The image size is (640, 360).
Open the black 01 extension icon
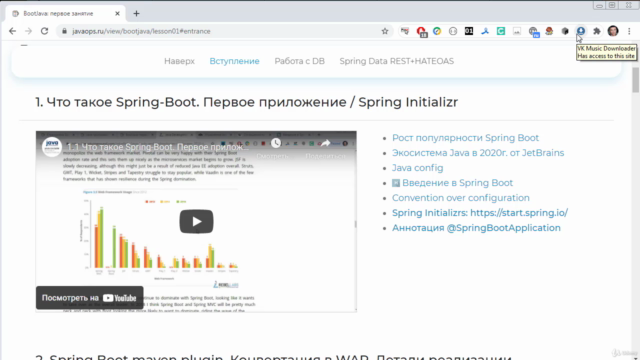469,31
